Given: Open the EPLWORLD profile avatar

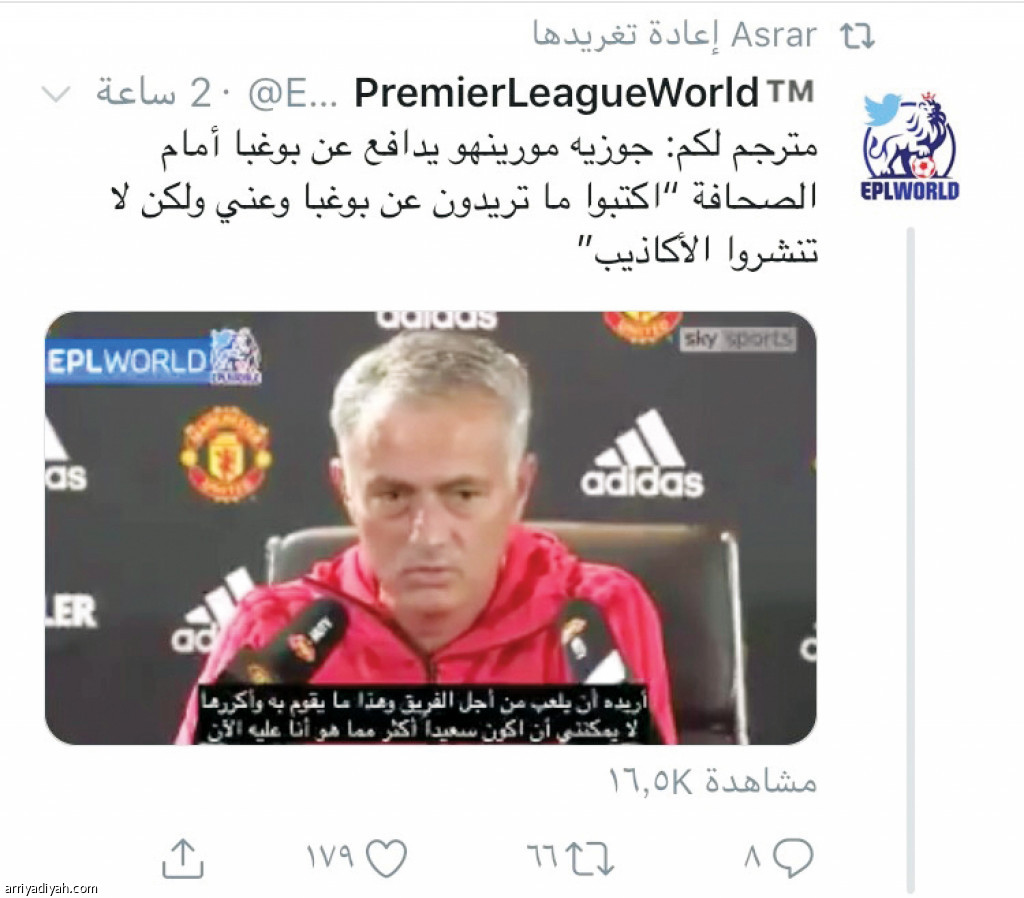Looking at the screenshot, I should 909,146.
